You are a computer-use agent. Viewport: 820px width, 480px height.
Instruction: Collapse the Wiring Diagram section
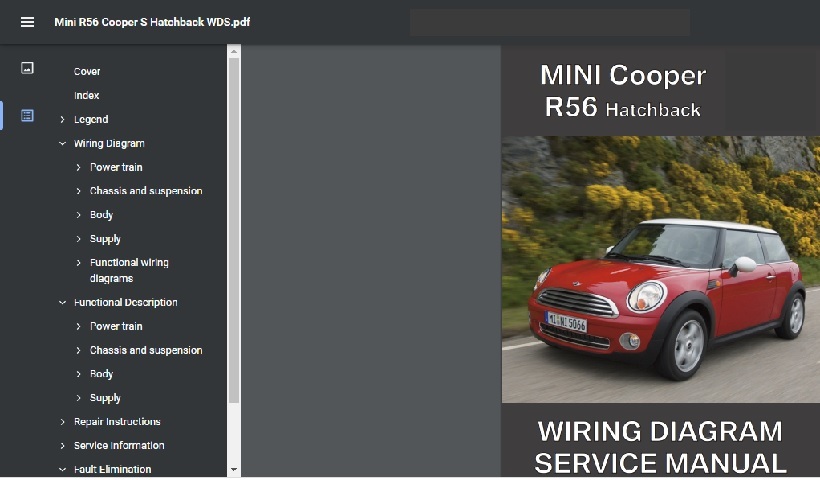[62, 143]
